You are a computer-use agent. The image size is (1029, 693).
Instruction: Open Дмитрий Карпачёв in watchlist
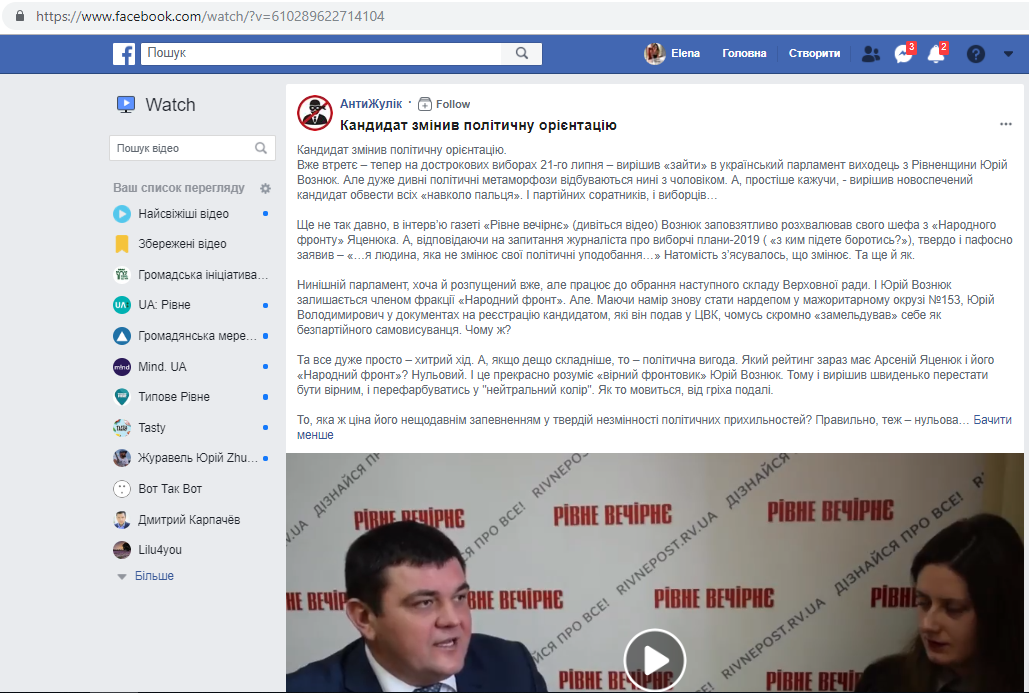pyautogui.click(x=189, y=520)
